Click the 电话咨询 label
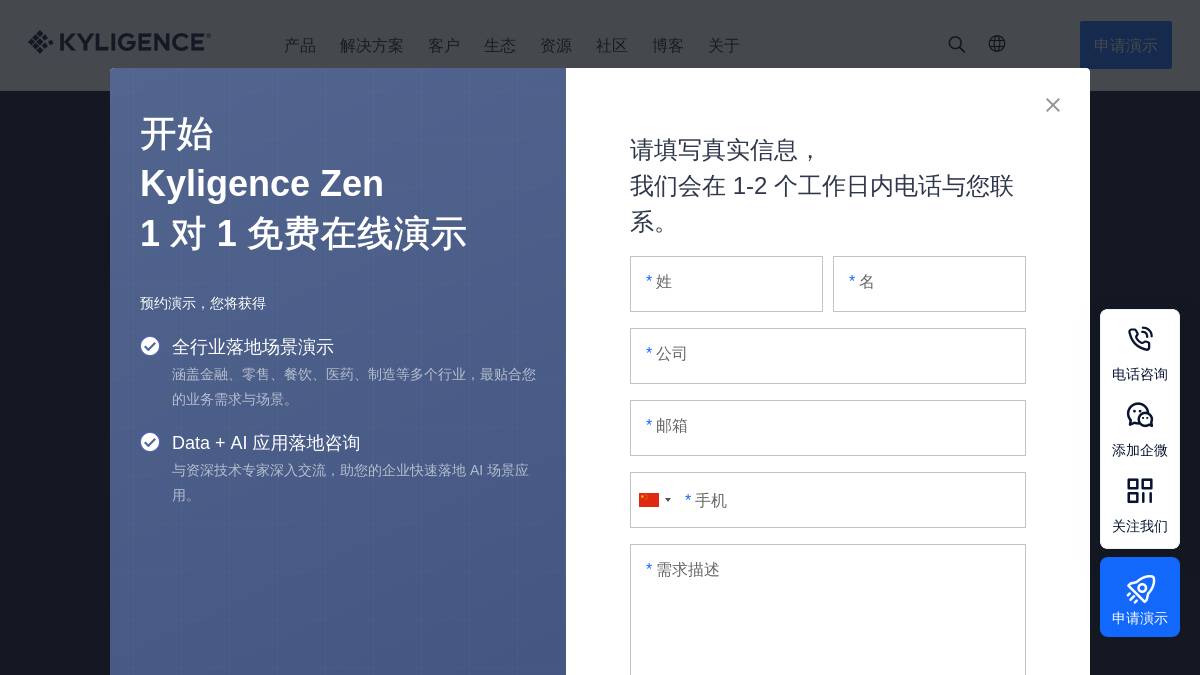Image resolution: width=1200 pixels, height=675 pixels. click(1140, 374)
